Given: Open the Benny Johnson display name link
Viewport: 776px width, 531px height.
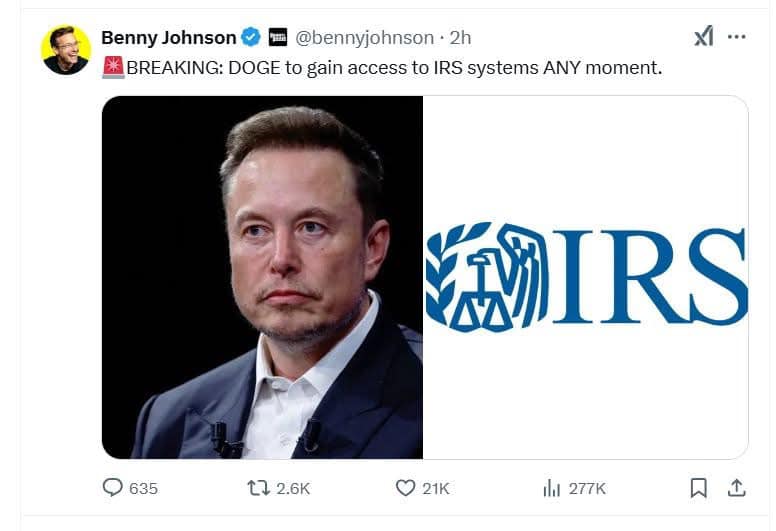Looking at the screenshot, I should tap(168, 38).
